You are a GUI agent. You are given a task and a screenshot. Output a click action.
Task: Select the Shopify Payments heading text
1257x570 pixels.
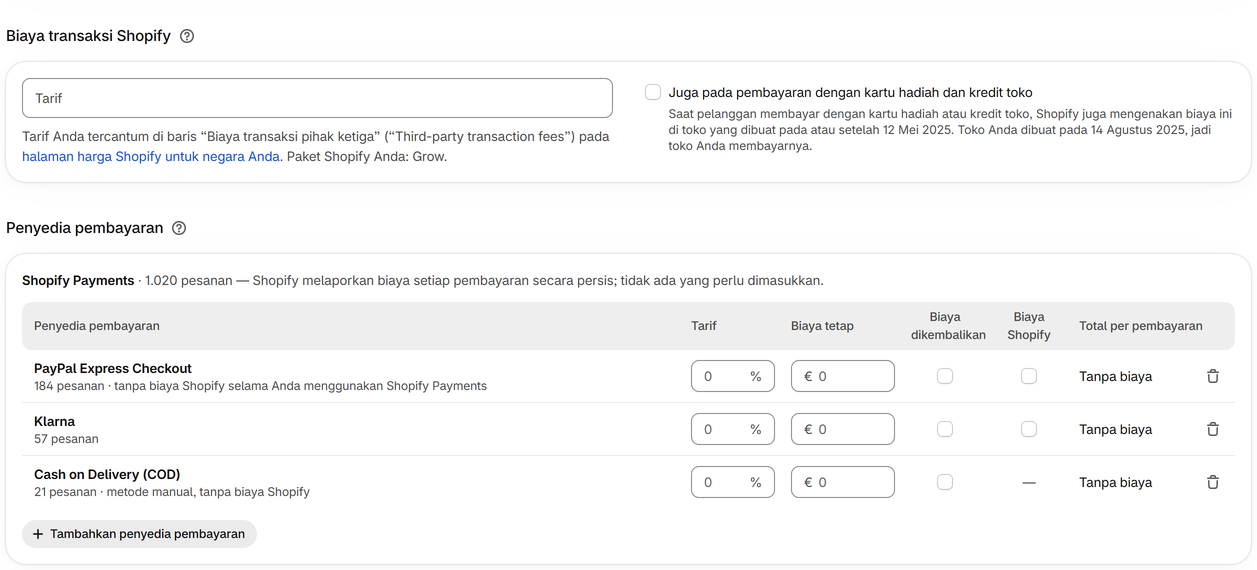tap(78, 281)
